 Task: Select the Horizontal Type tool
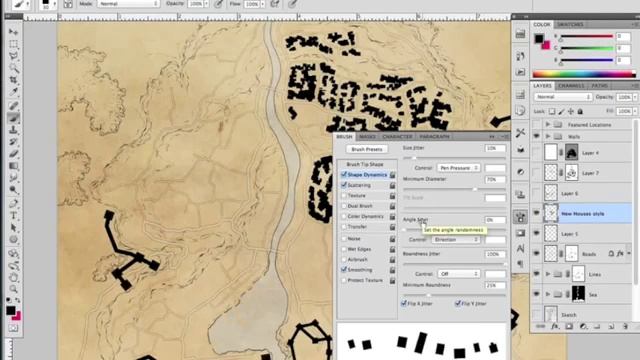(x=13, y=215)
